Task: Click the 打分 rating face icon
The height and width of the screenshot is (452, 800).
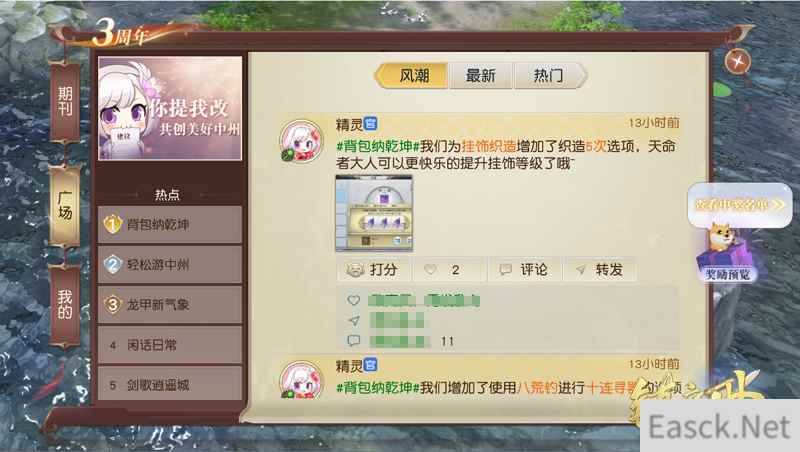Action: point(355,270)
